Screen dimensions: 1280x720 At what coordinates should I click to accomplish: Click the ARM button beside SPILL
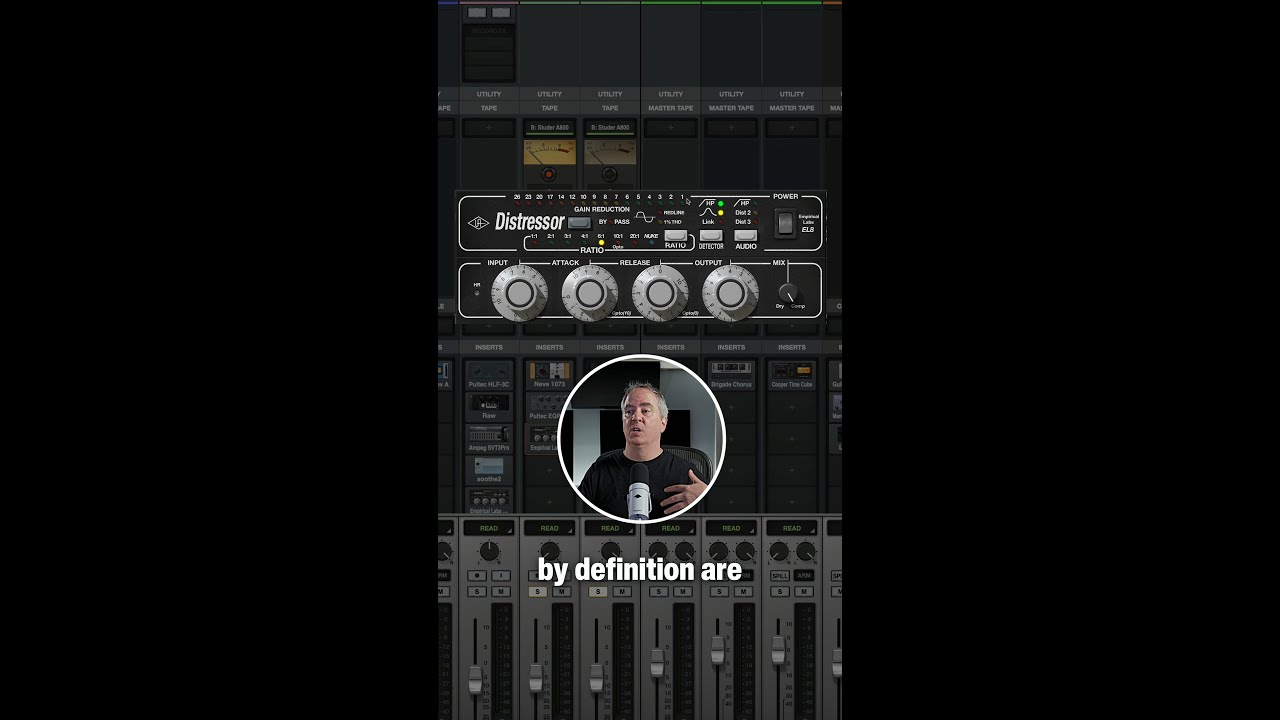tap(804, 576)
